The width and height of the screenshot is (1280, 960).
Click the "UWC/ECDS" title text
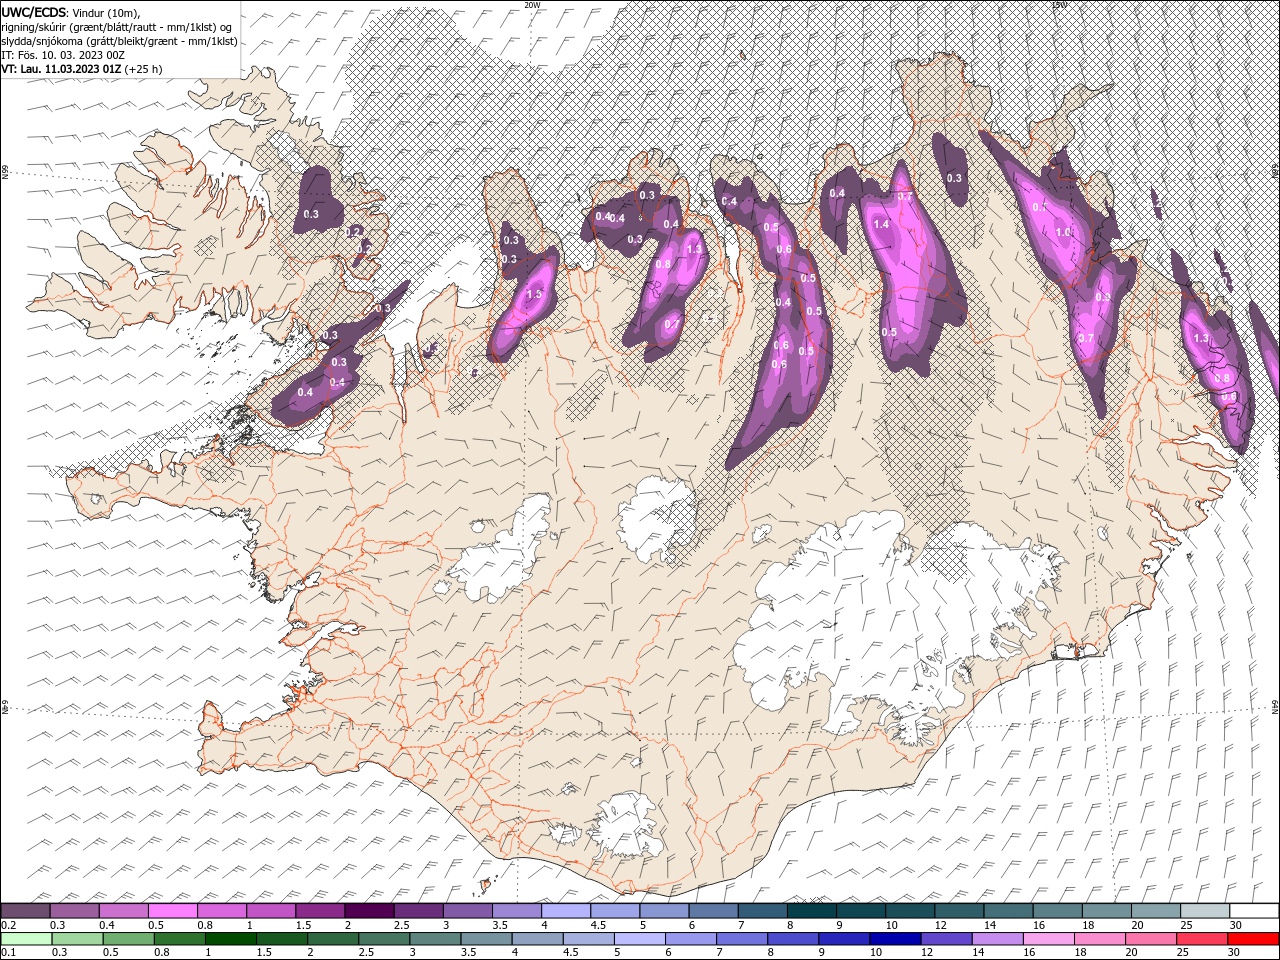[x=35, y=12]
